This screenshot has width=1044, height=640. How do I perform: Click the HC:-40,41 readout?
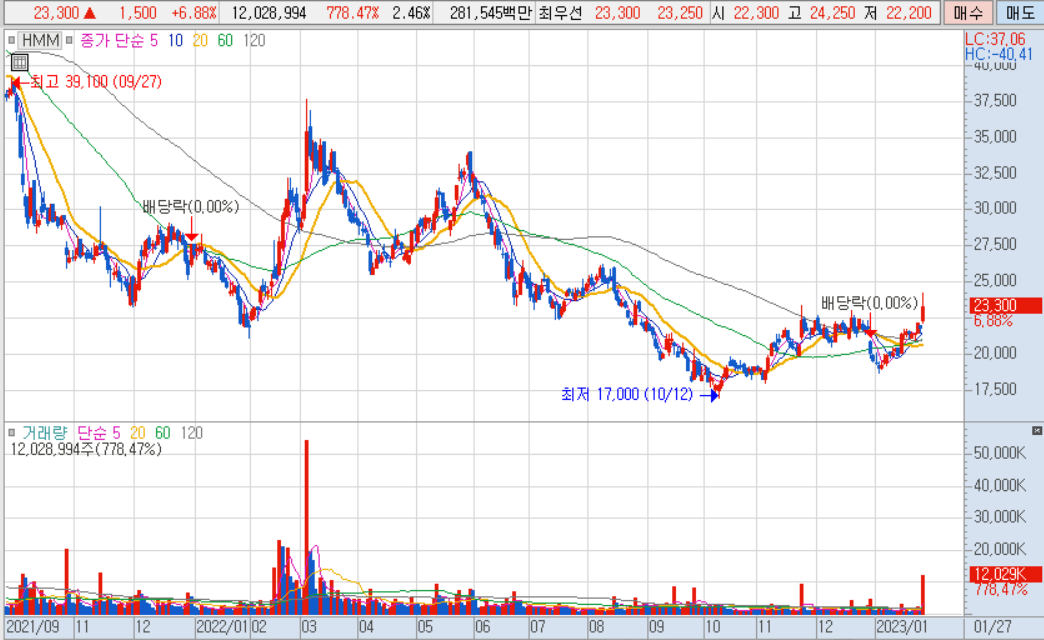click(x=999, y=55)
